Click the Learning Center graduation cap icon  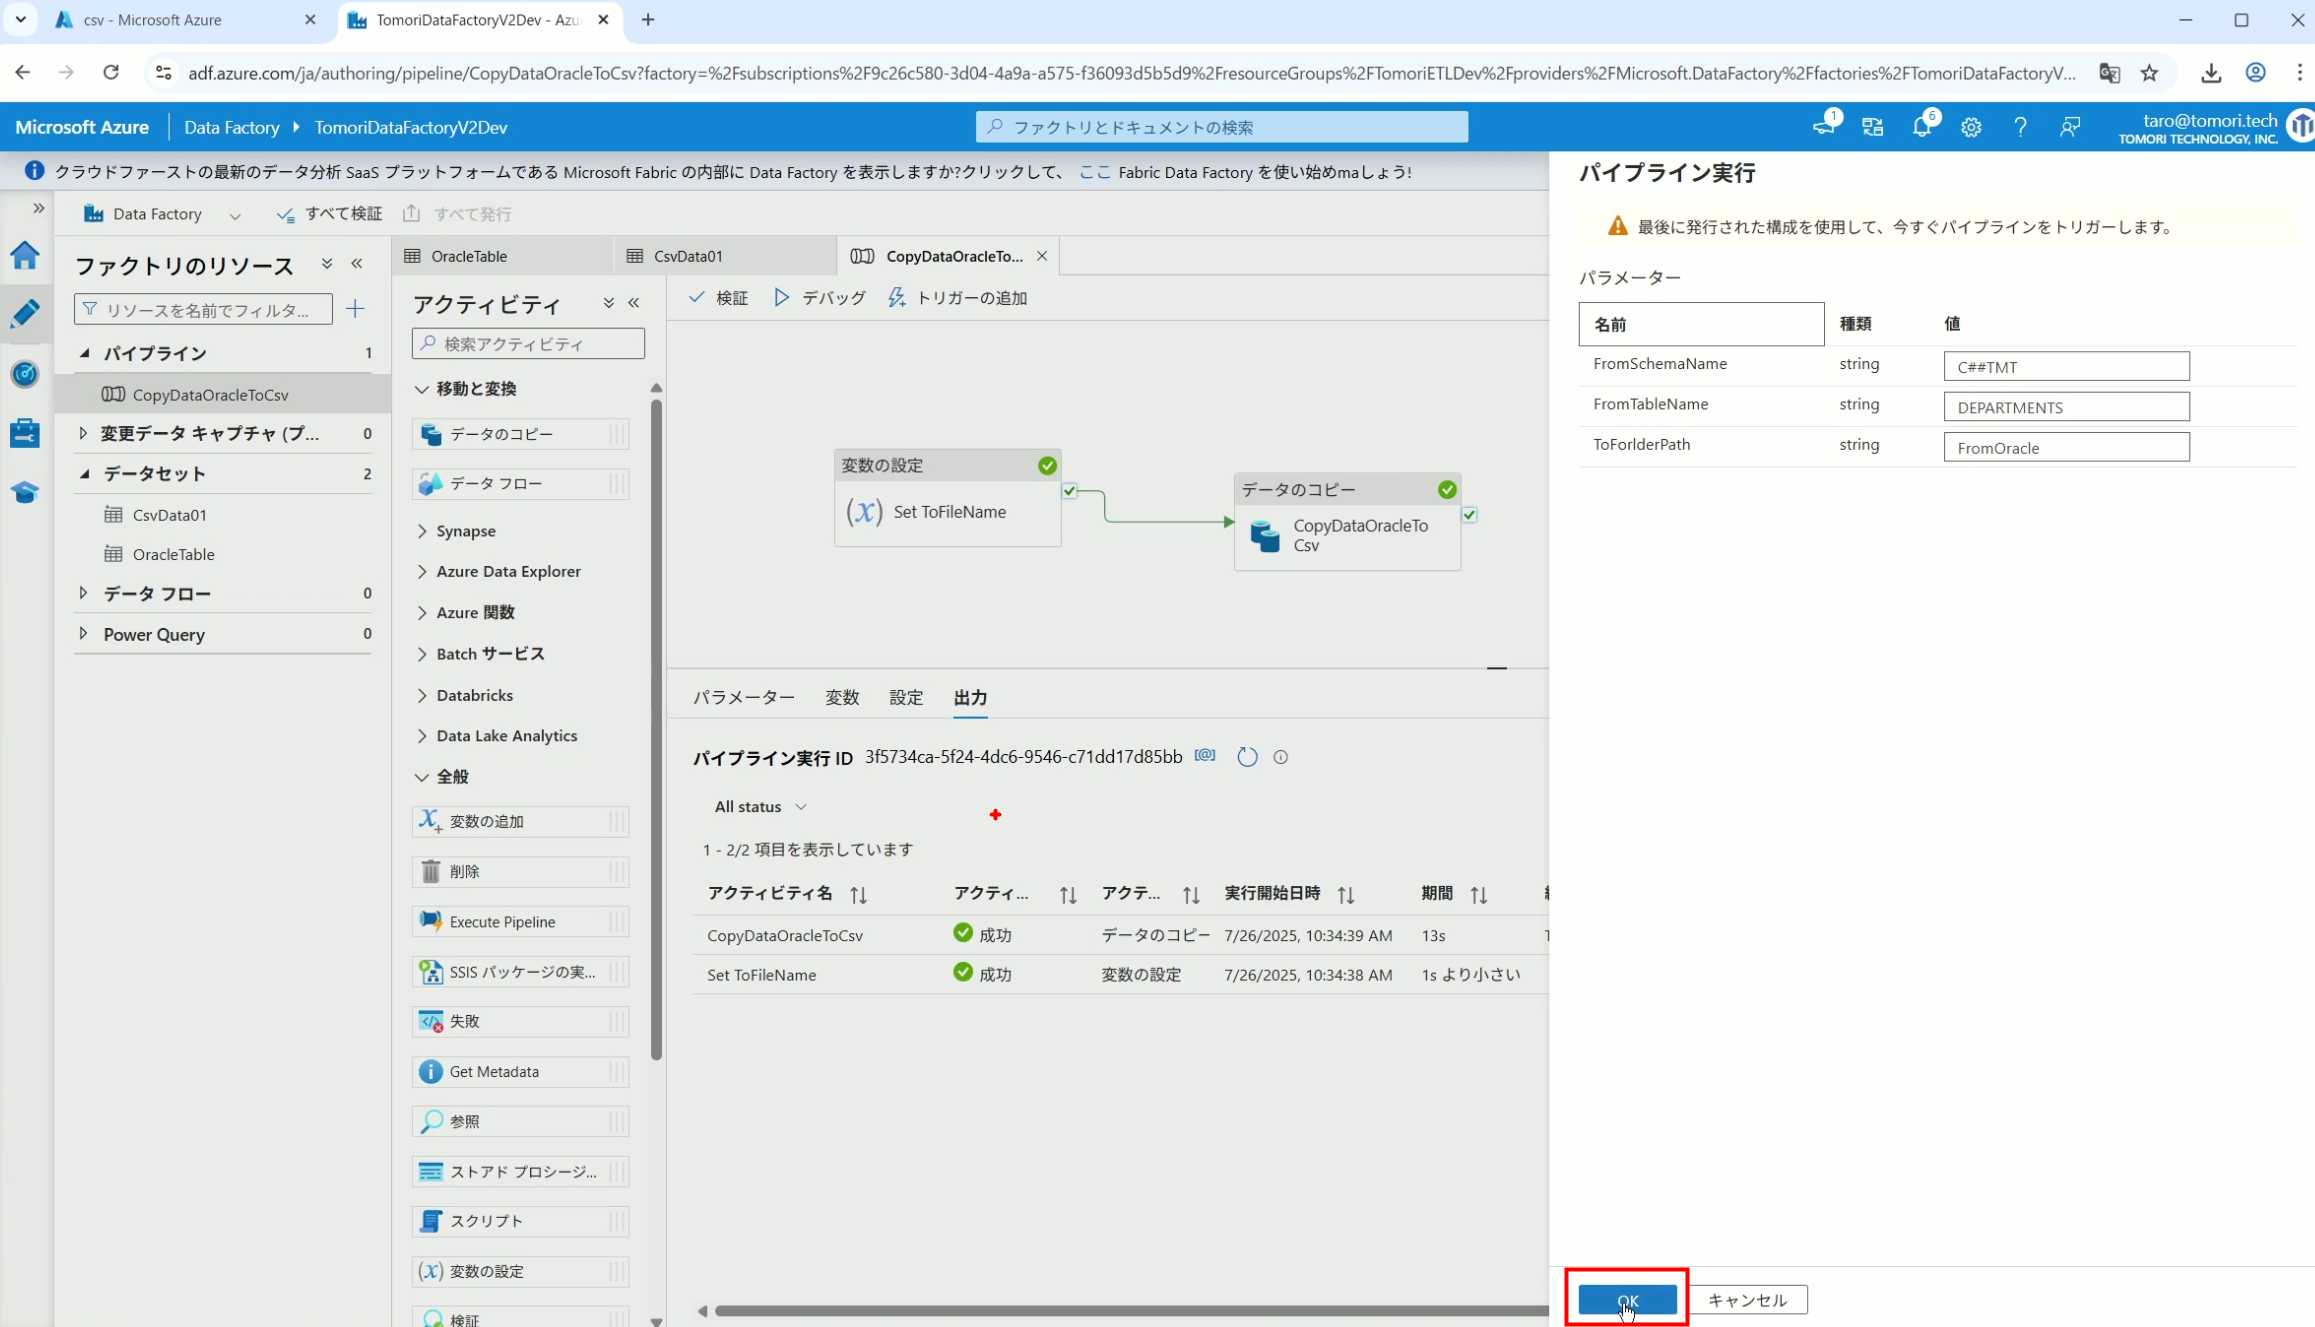[x=25, y=492]
